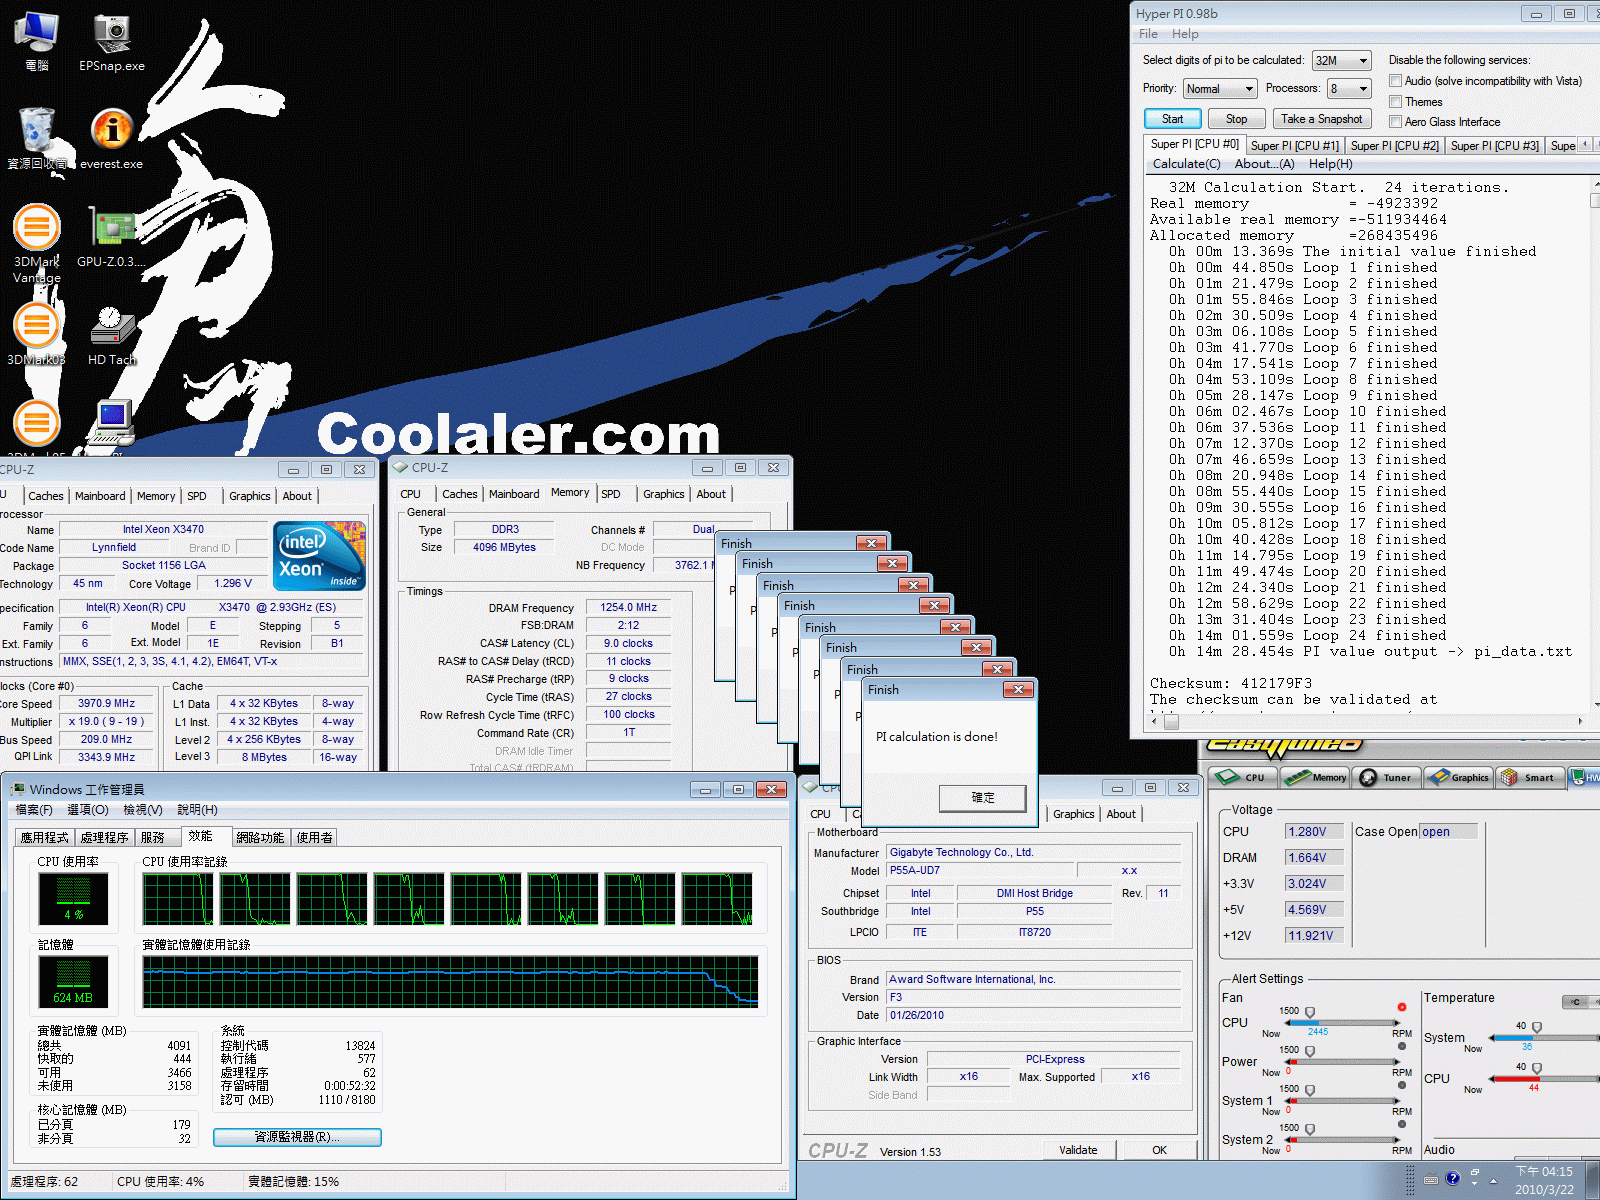
Task: Open Caches tab in CPU-Z memory window
Action: point(460,494)
